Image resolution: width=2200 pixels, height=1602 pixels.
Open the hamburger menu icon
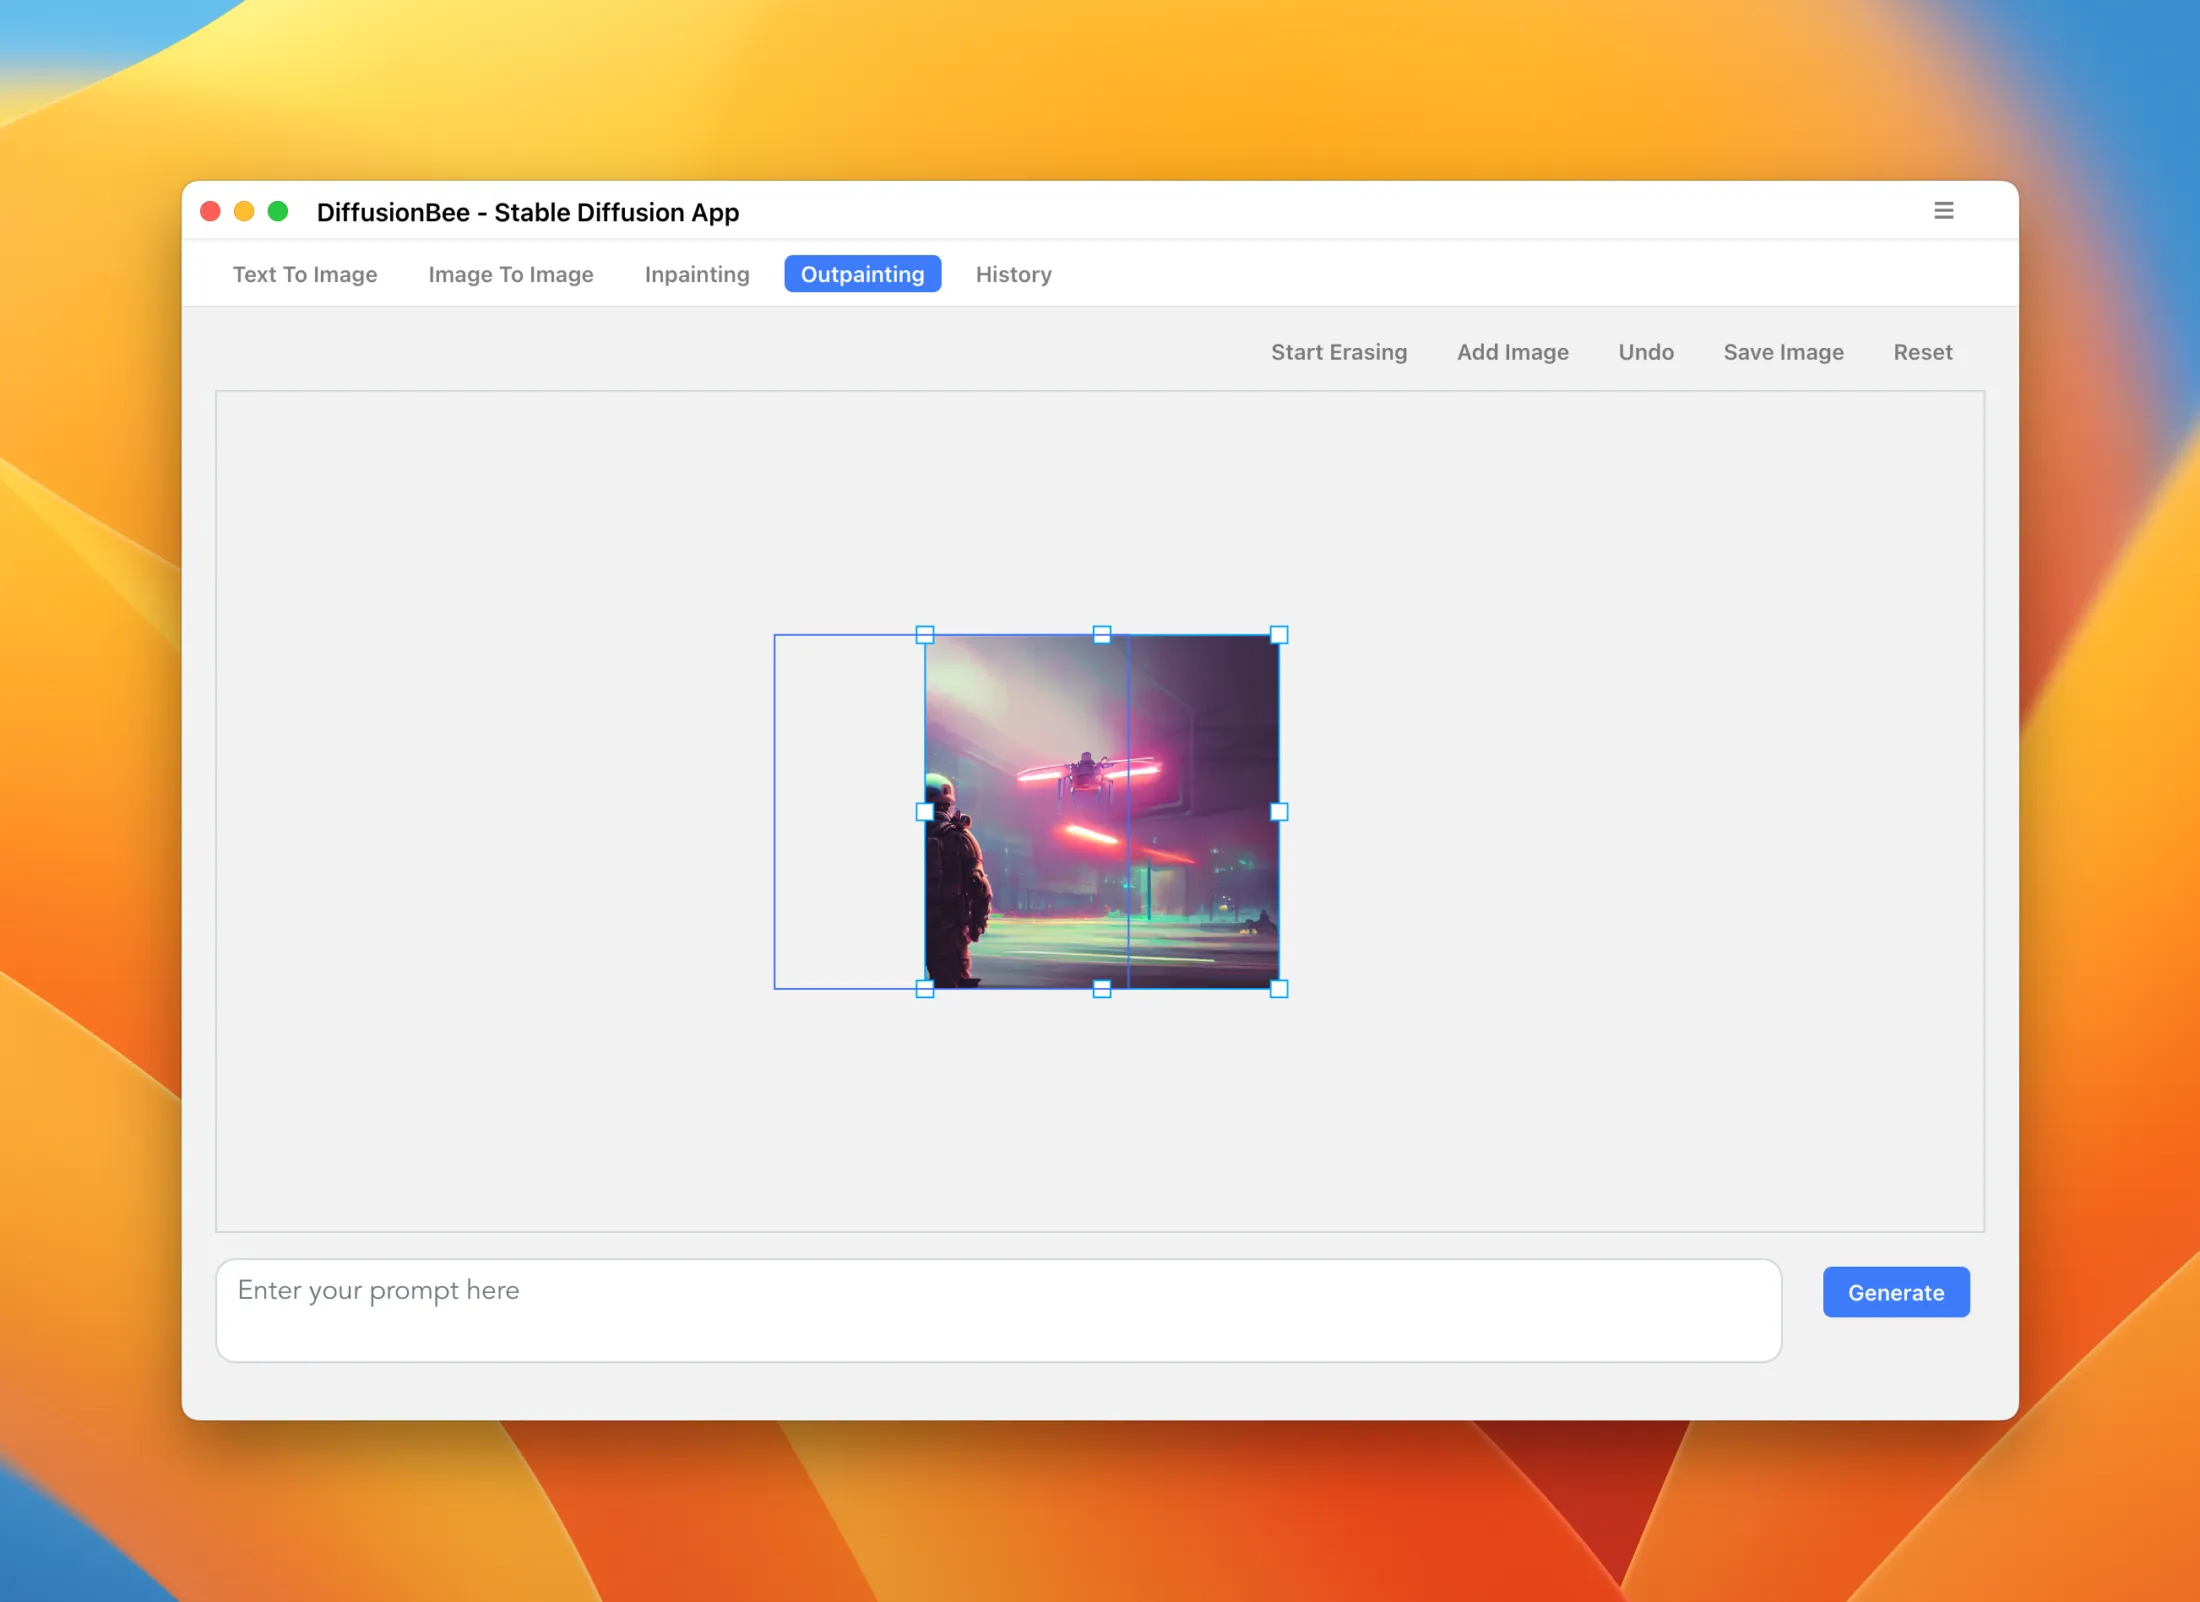pos(1943,211)
